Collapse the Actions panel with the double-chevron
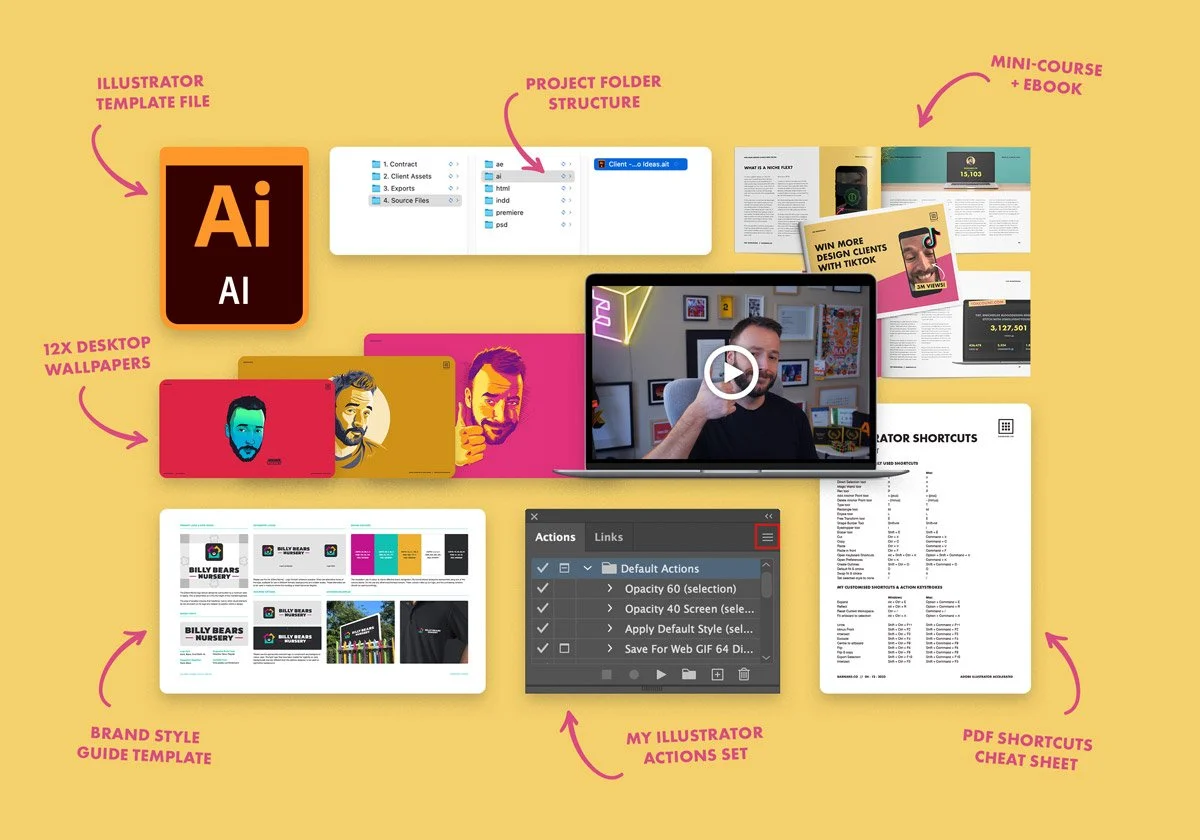1200x840 pixels. click(x=769, y=516)
